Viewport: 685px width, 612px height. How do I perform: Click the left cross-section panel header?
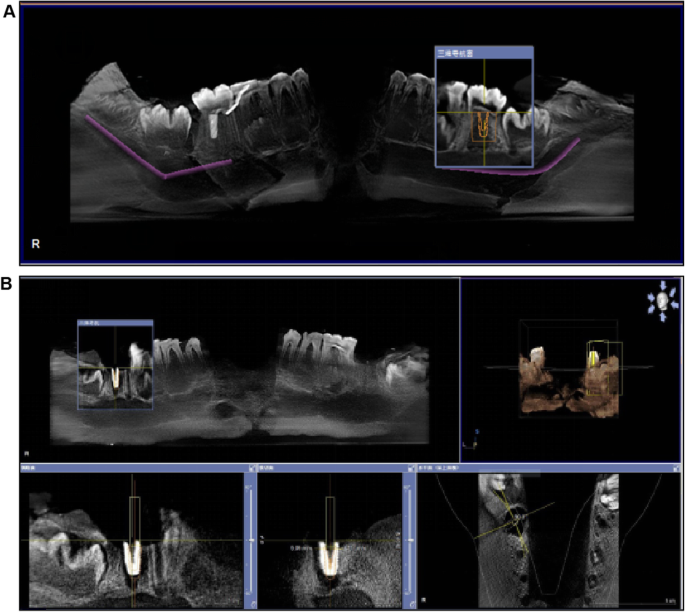point(134,468)
